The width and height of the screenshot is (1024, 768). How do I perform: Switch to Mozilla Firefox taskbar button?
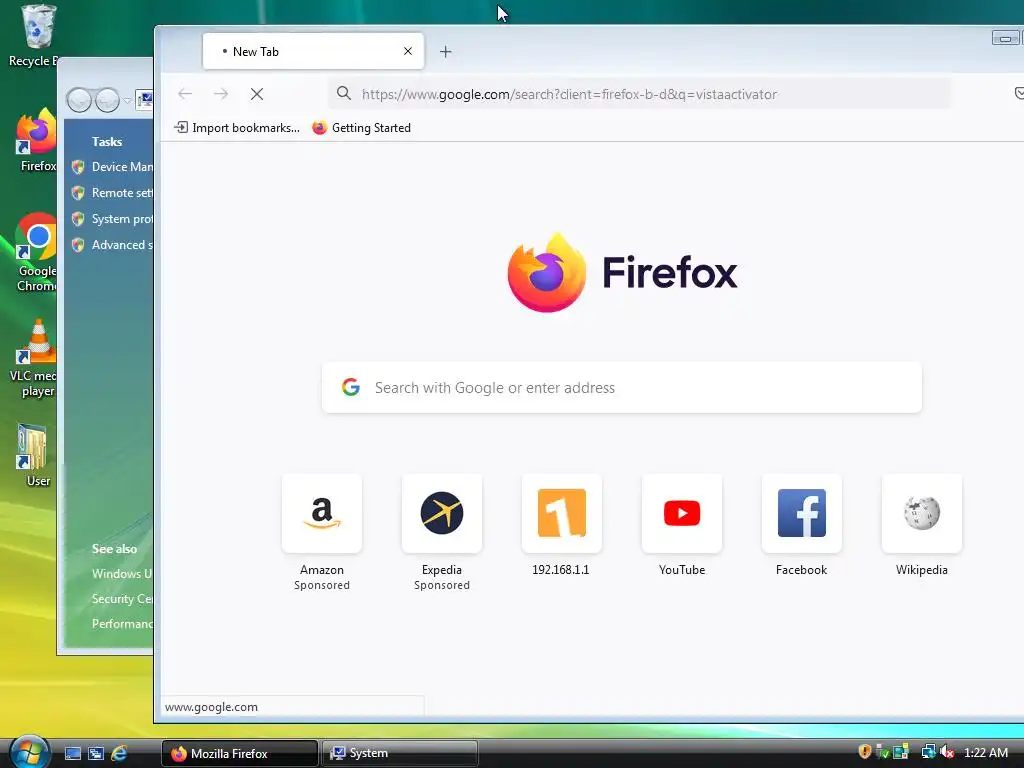click(239, 753)
